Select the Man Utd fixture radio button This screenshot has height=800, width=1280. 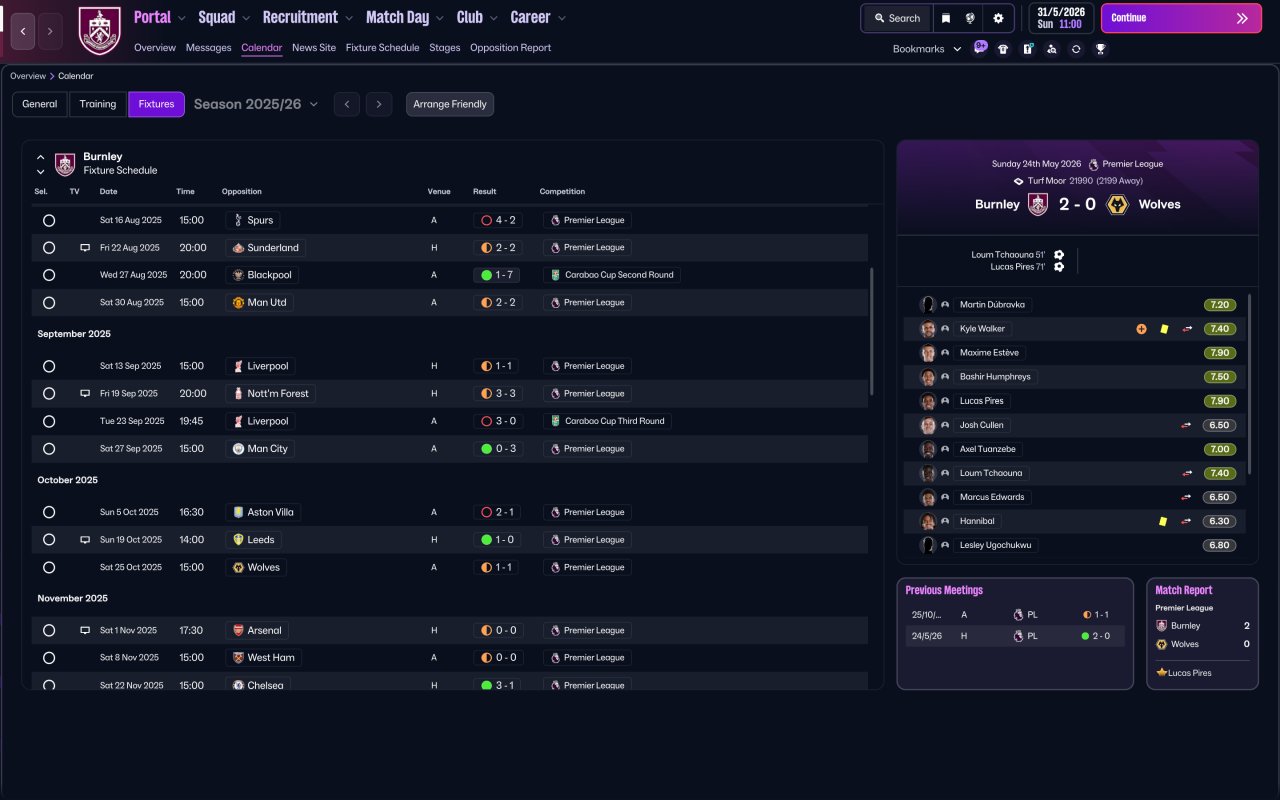click(x=49, y=303)
